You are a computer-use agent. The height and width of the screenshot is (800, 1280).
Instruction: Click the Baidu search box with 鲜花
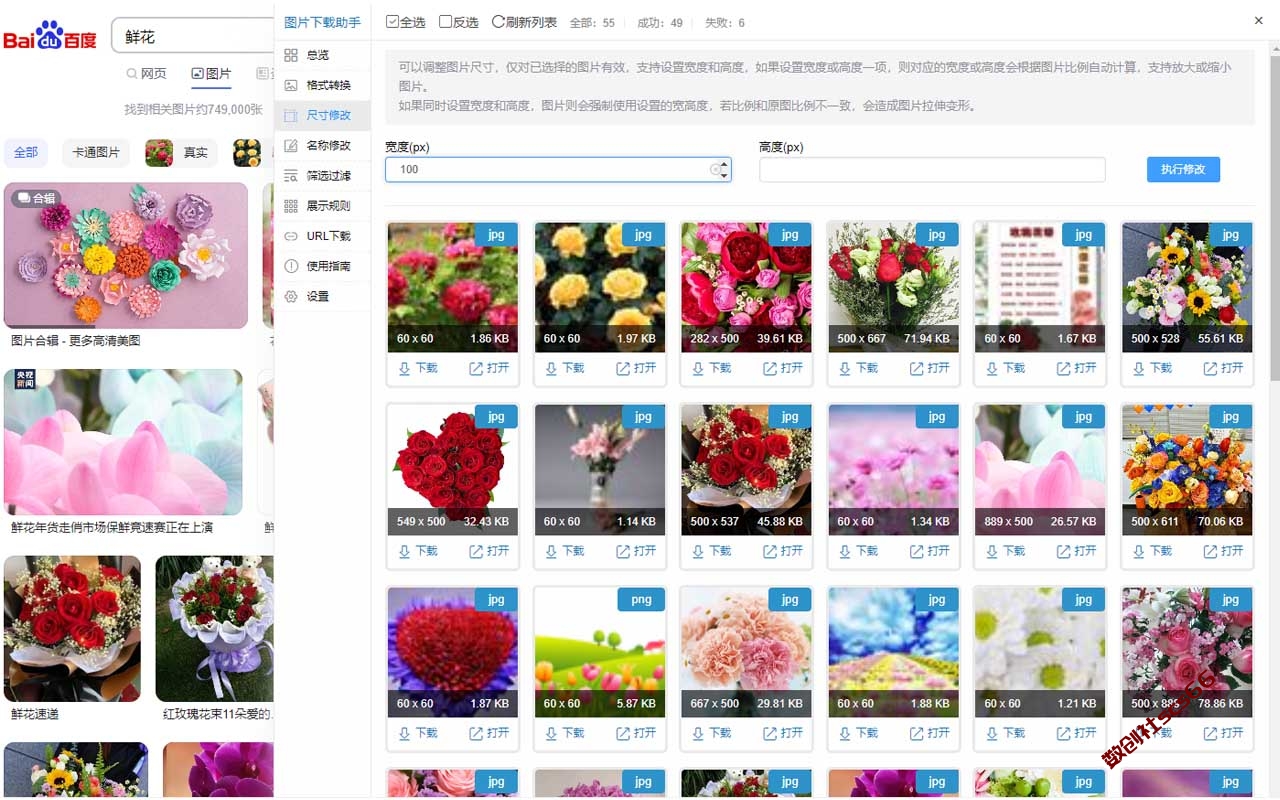tap(192, 37)
